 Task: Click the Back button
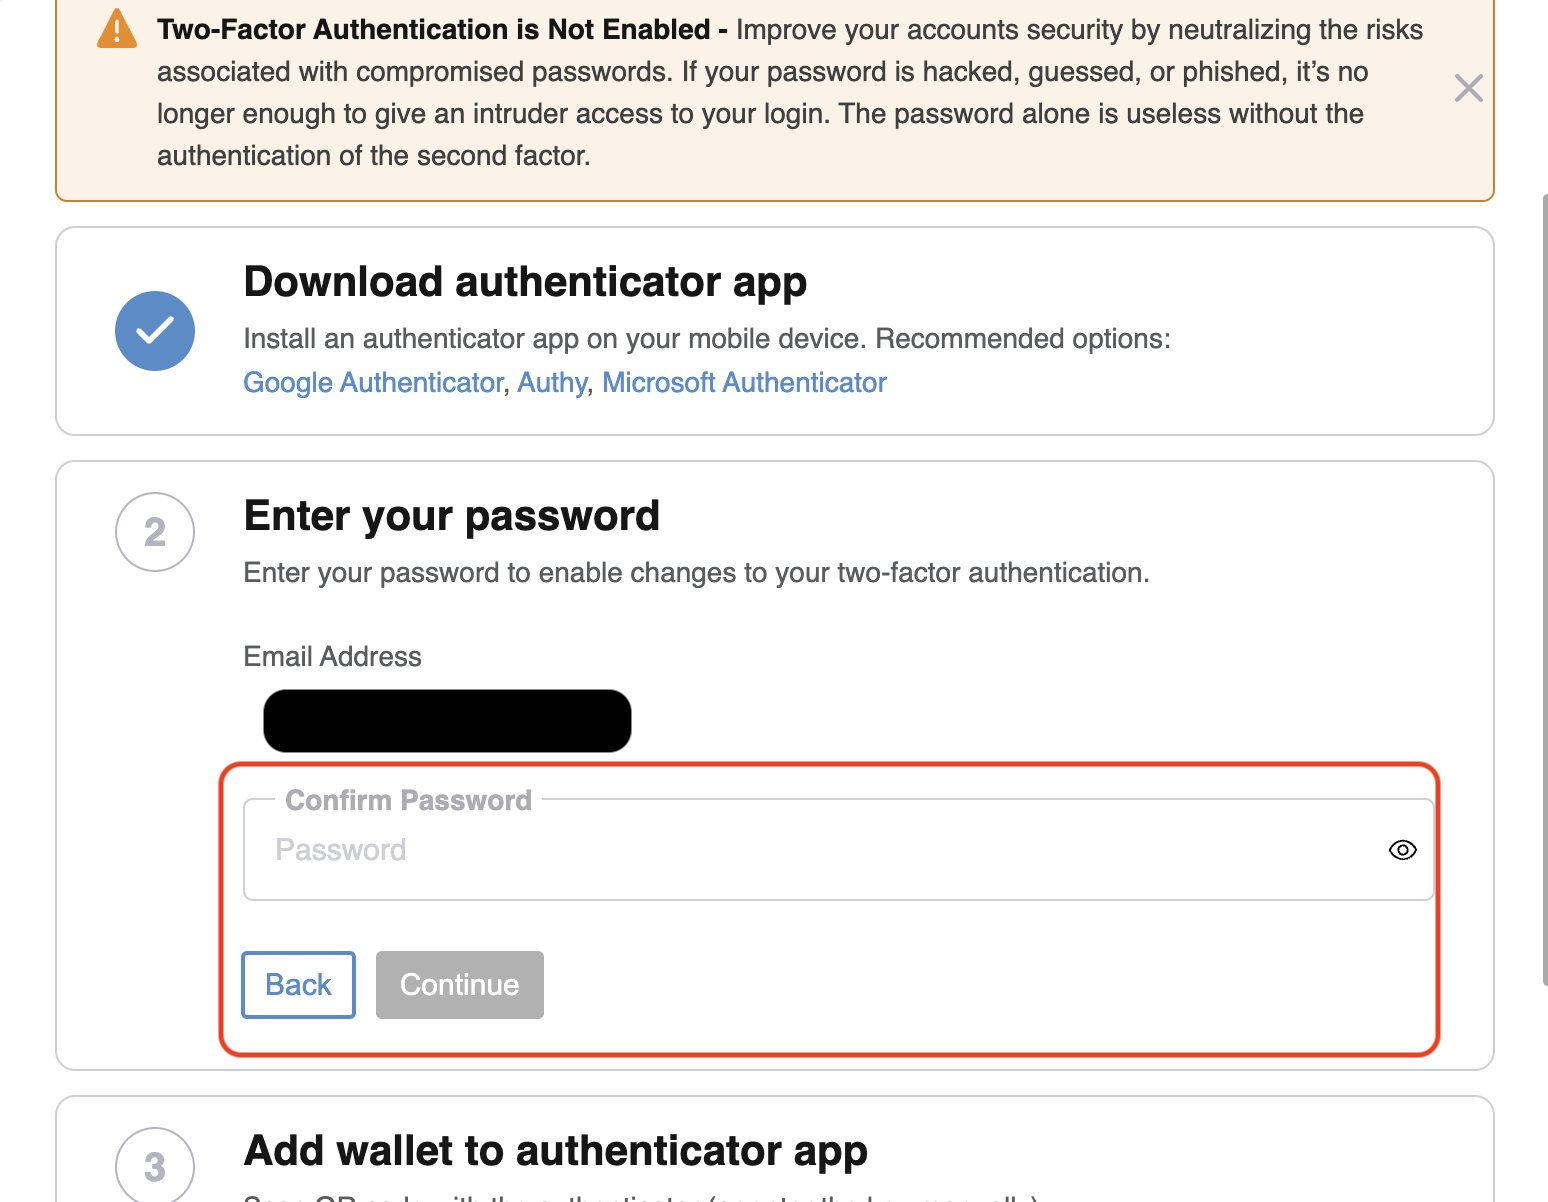point(299,985)
